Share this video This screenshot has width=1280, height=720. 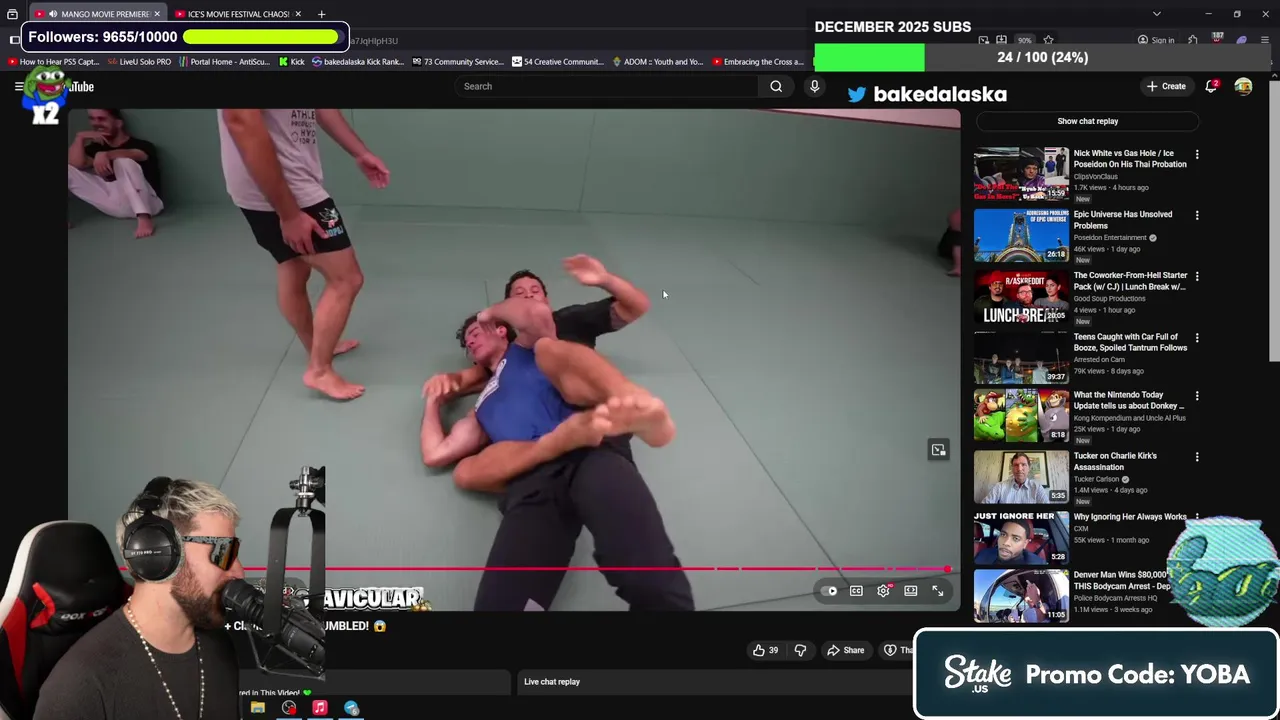click(x=845, y=650)
